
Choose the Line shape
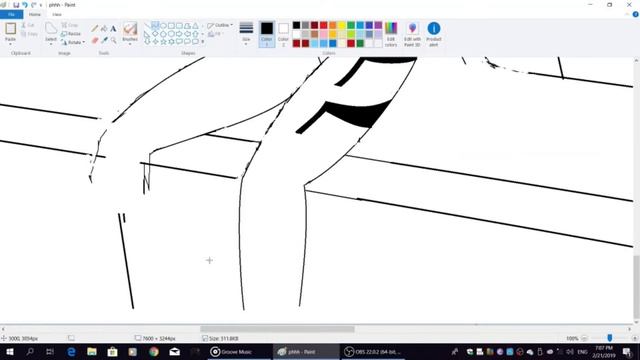(147, 26)
